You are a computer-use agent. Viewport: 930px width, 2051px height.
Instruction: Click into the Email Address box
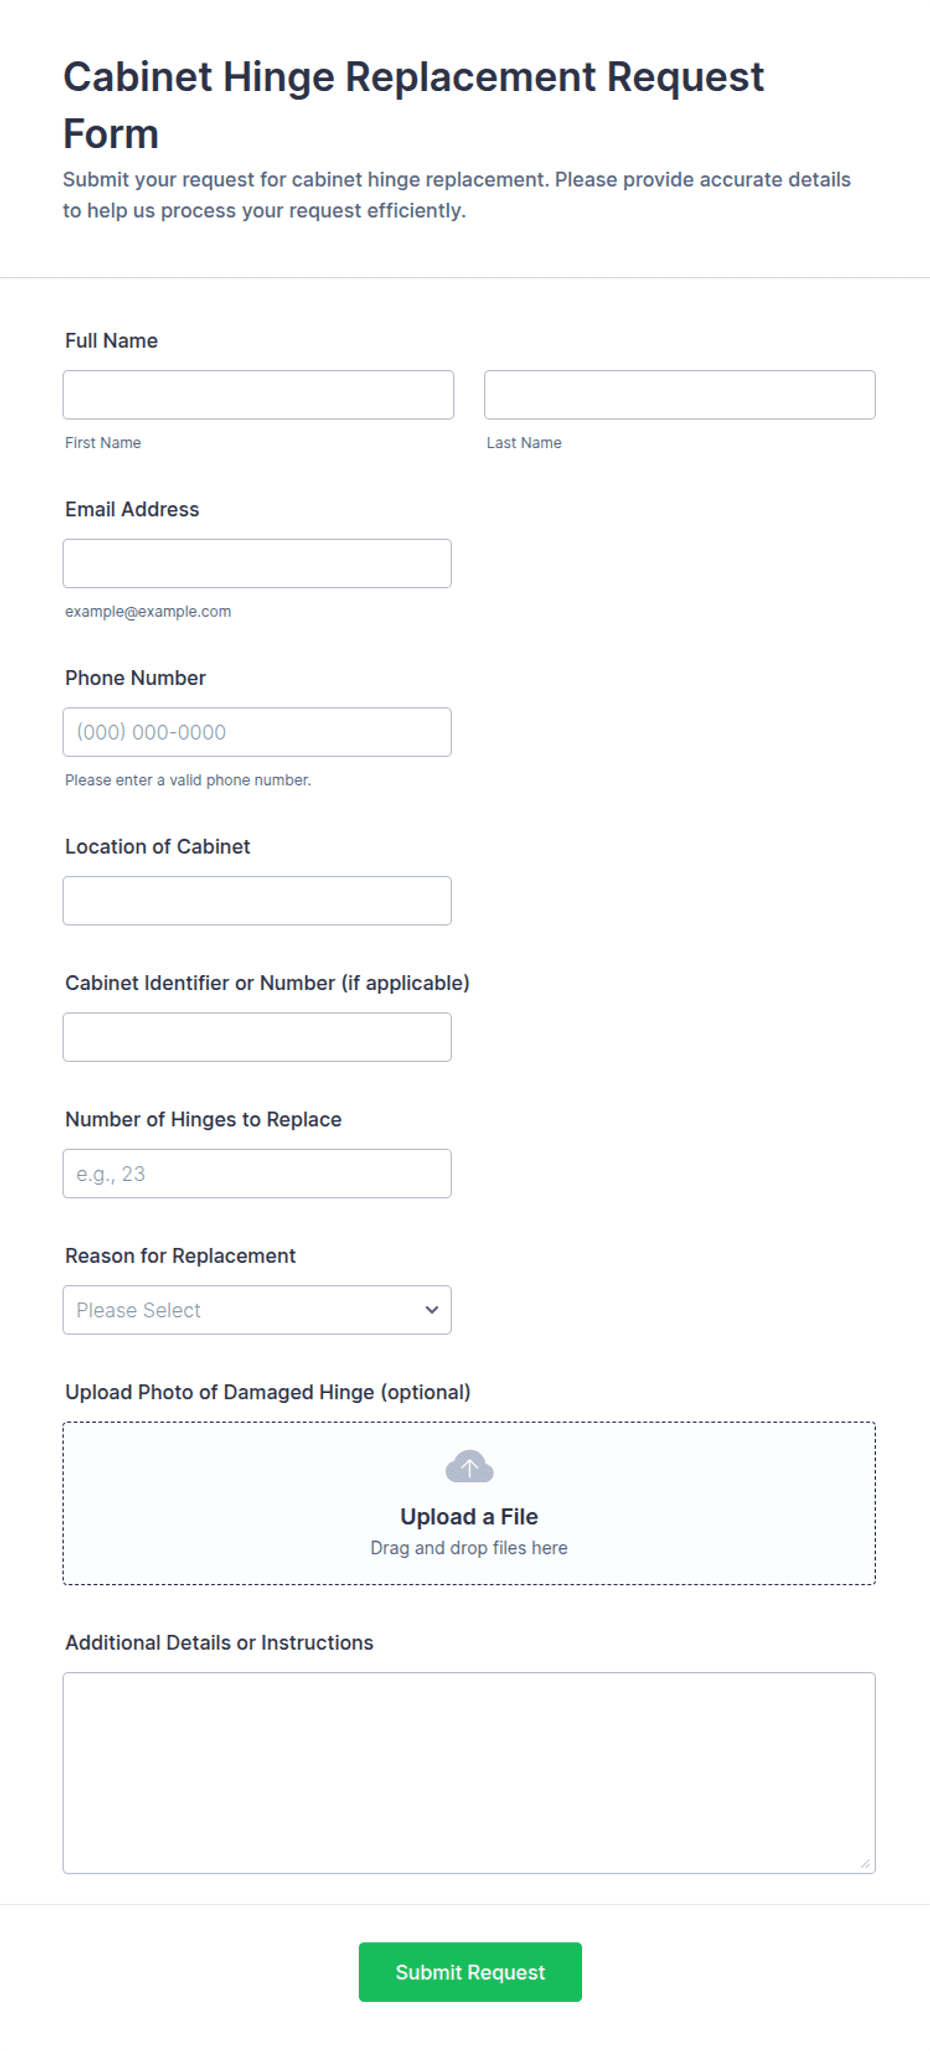tap(257, 563)
